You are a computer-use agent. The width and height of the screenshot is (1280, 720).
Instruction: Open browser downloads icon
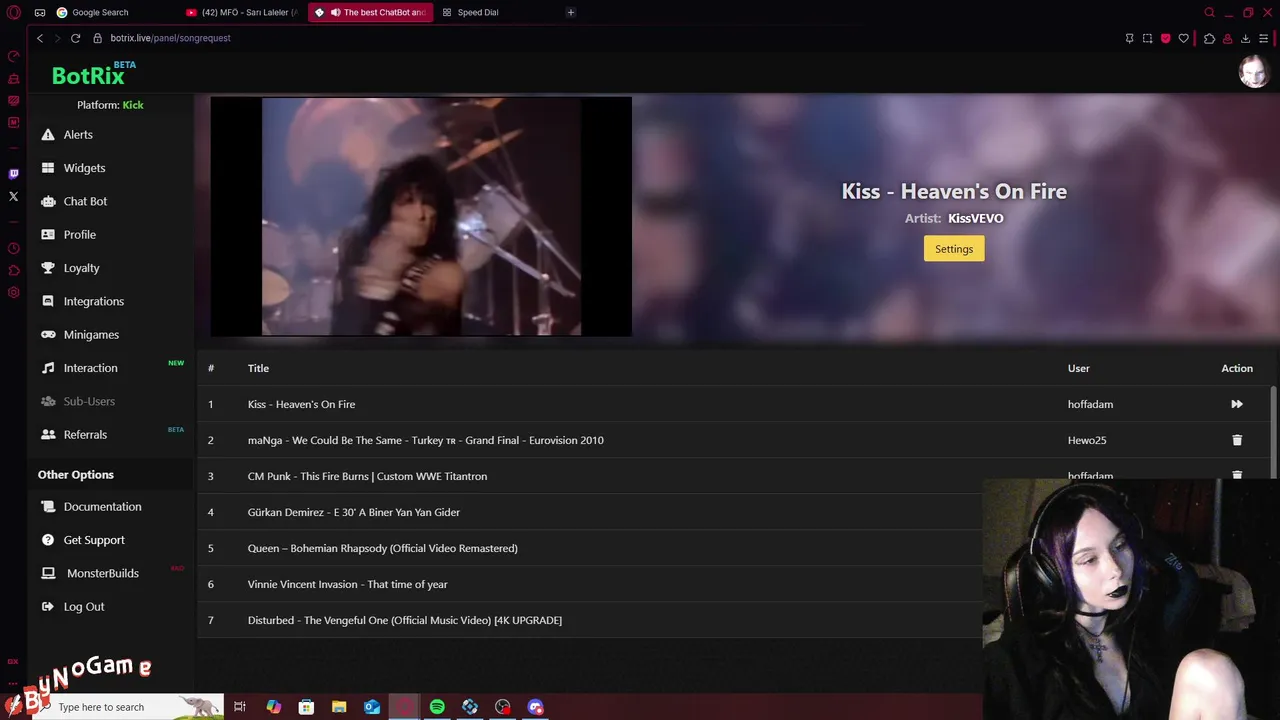point(1245,38)
